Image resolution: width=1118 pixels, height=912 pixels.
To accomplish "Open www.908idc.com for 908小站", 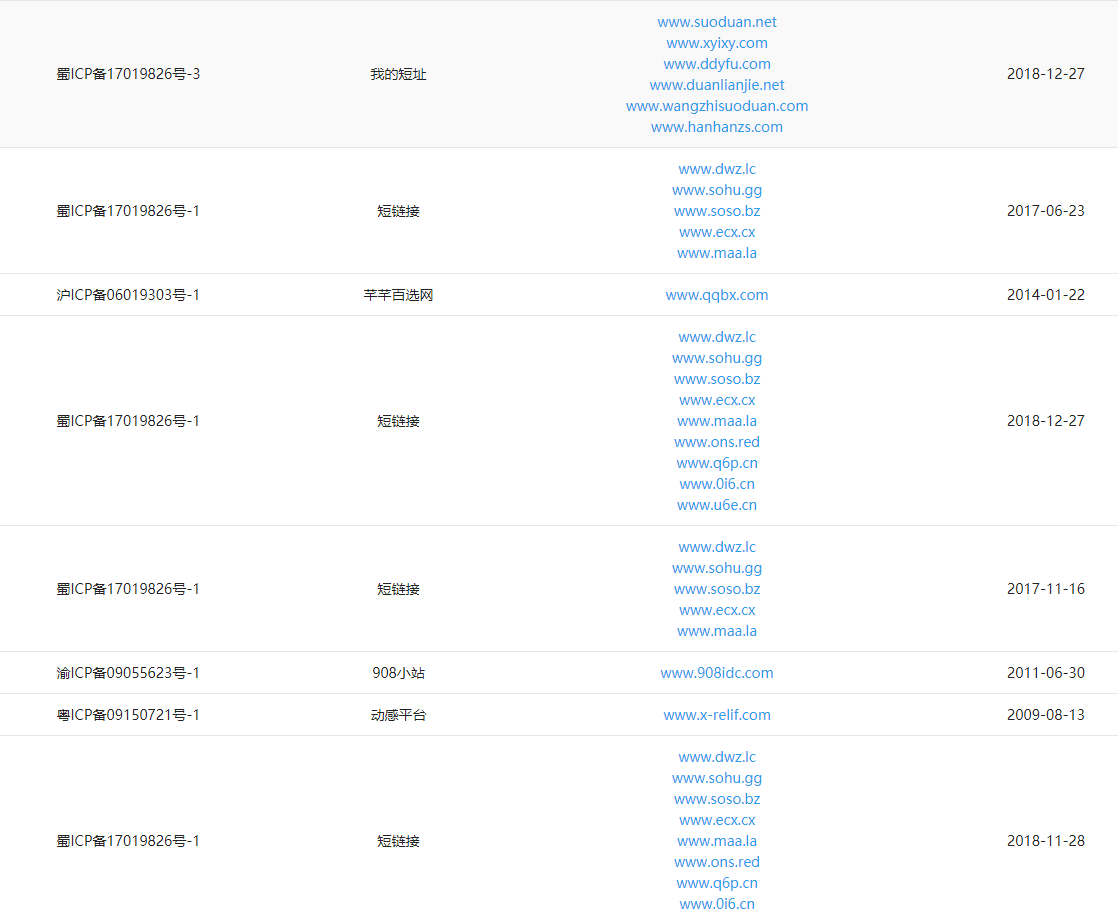I will point(717,672).
